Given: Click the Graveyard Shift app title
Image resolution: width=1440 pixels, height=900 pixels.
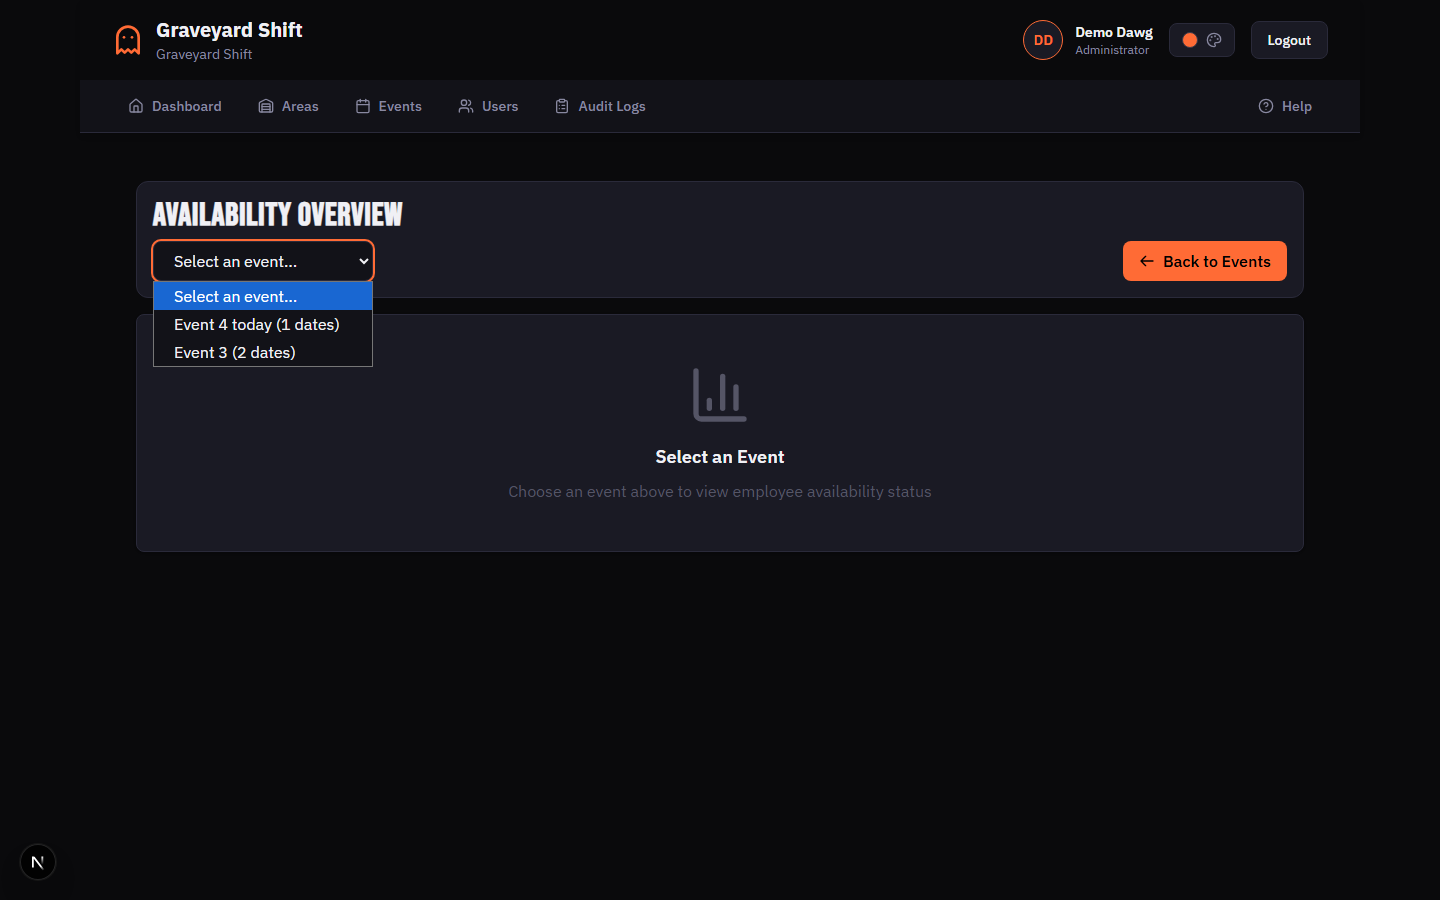Looking at the screenshot, I should click(229, 30).
